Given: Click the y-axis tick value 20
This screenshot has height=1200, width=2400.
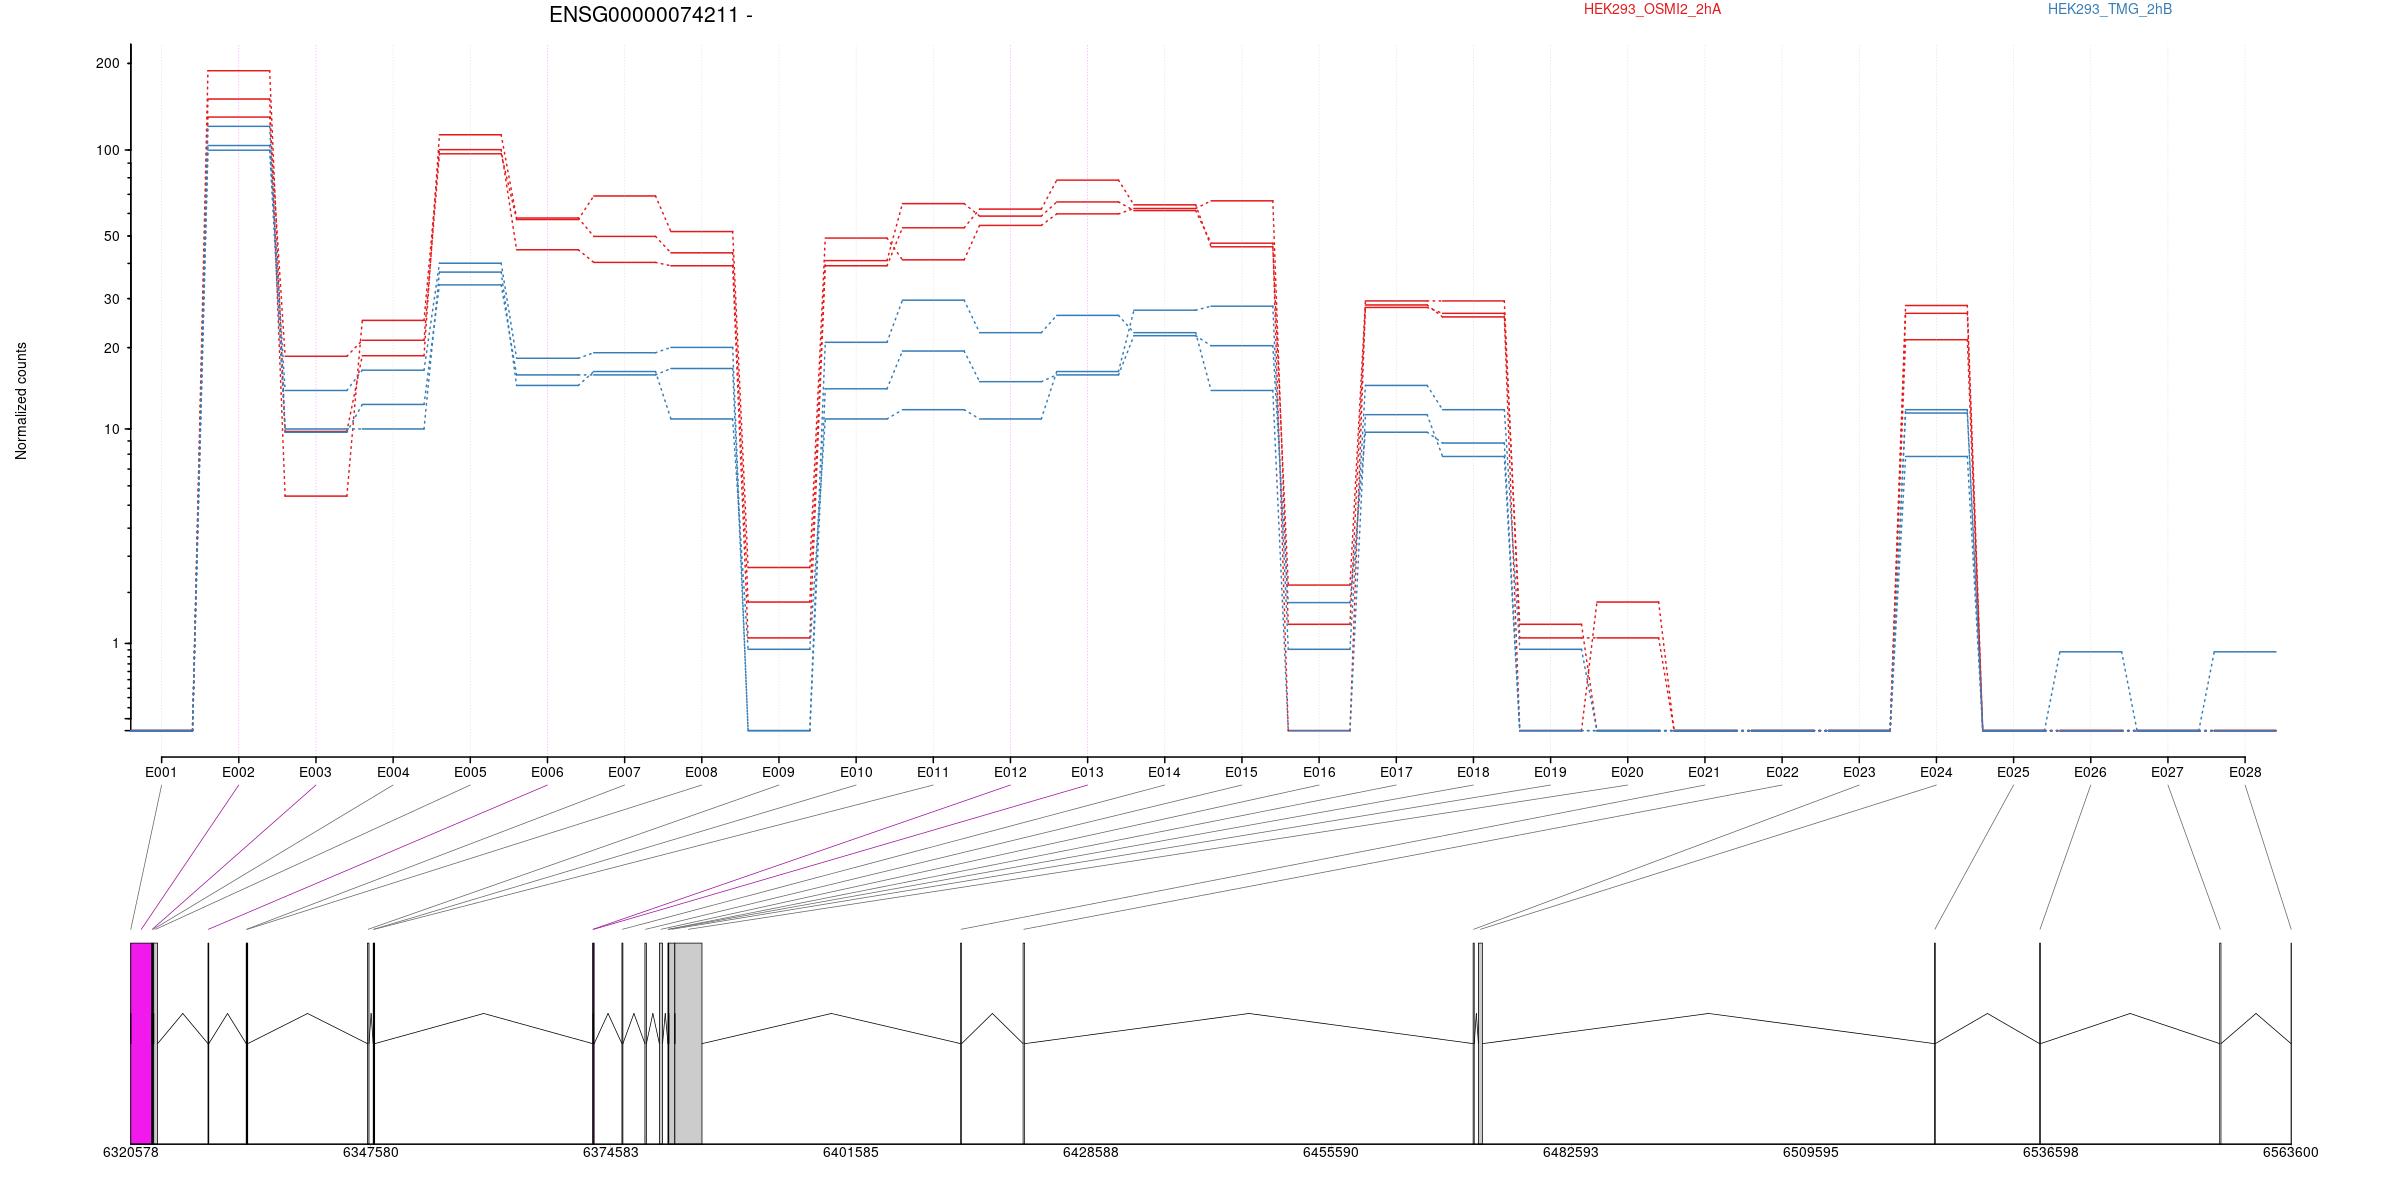Looking at the screenshot, I should point(111,348).
